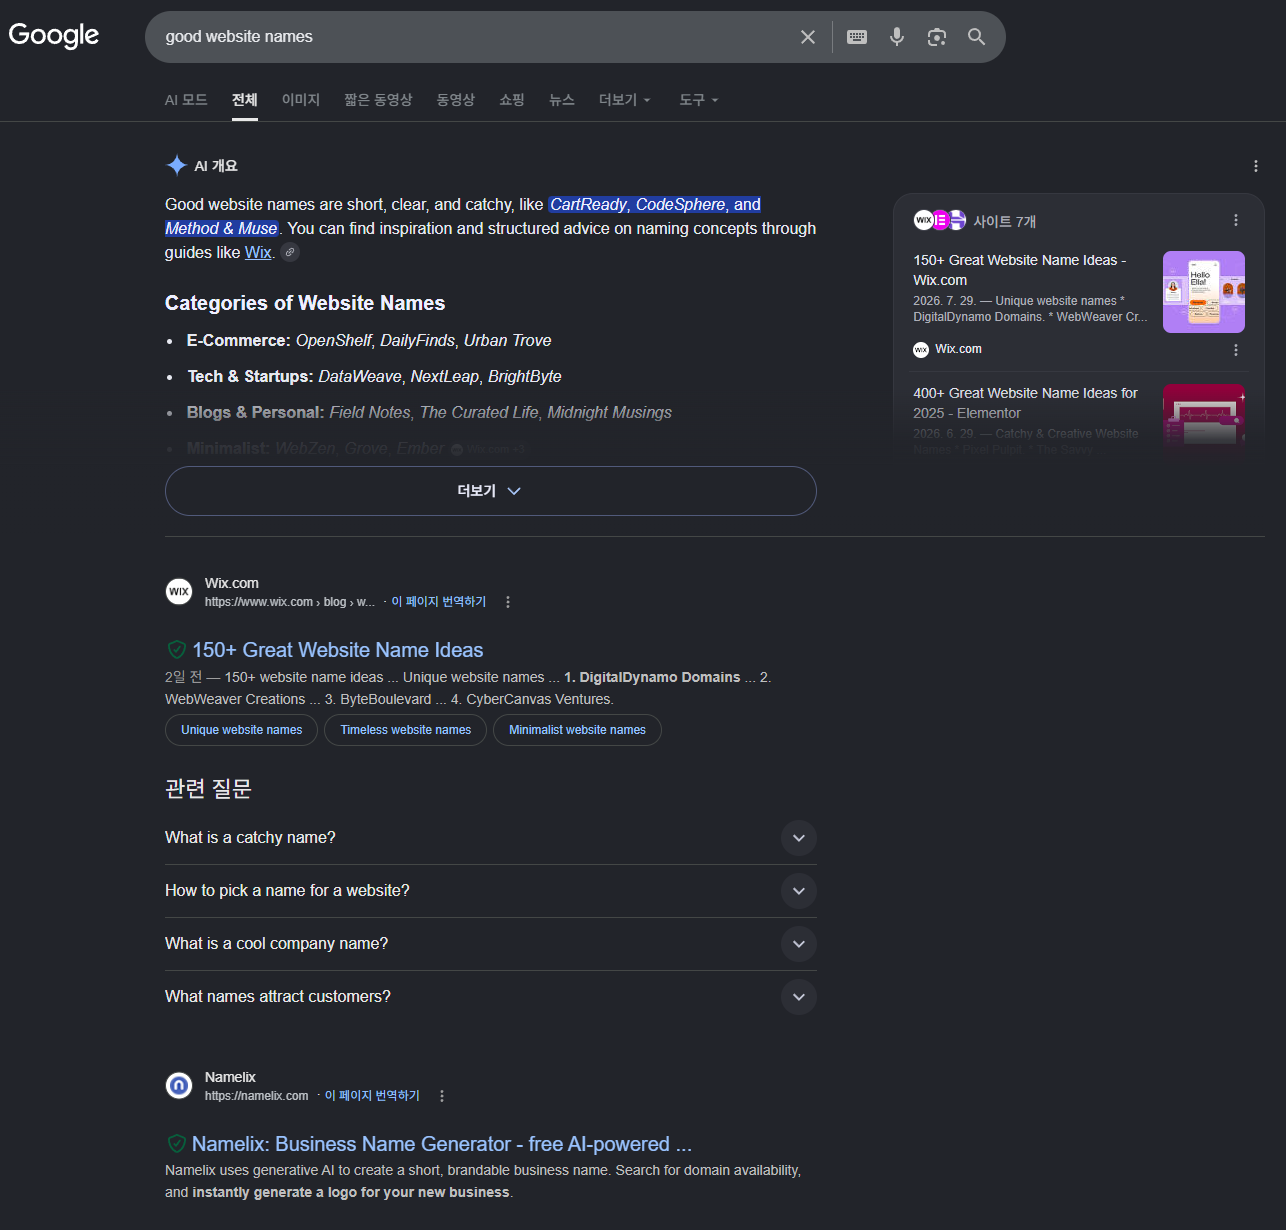
Task: Click the Wix source card thumbnail image
Action: (x=1204, y=292)
